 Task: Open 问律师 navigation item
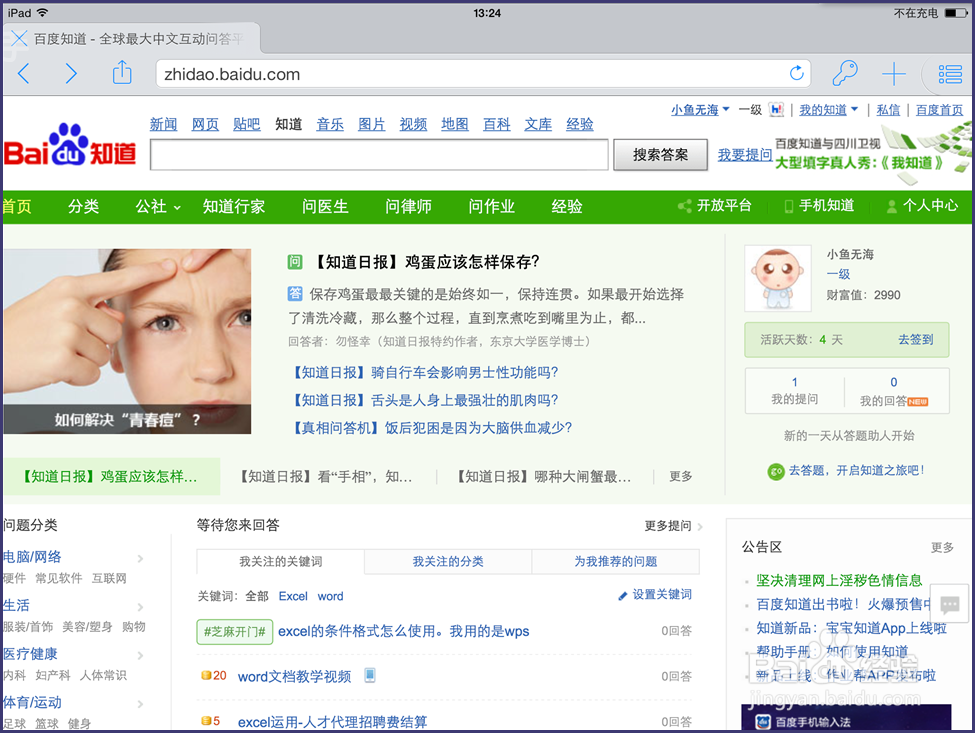coord(408,206)
